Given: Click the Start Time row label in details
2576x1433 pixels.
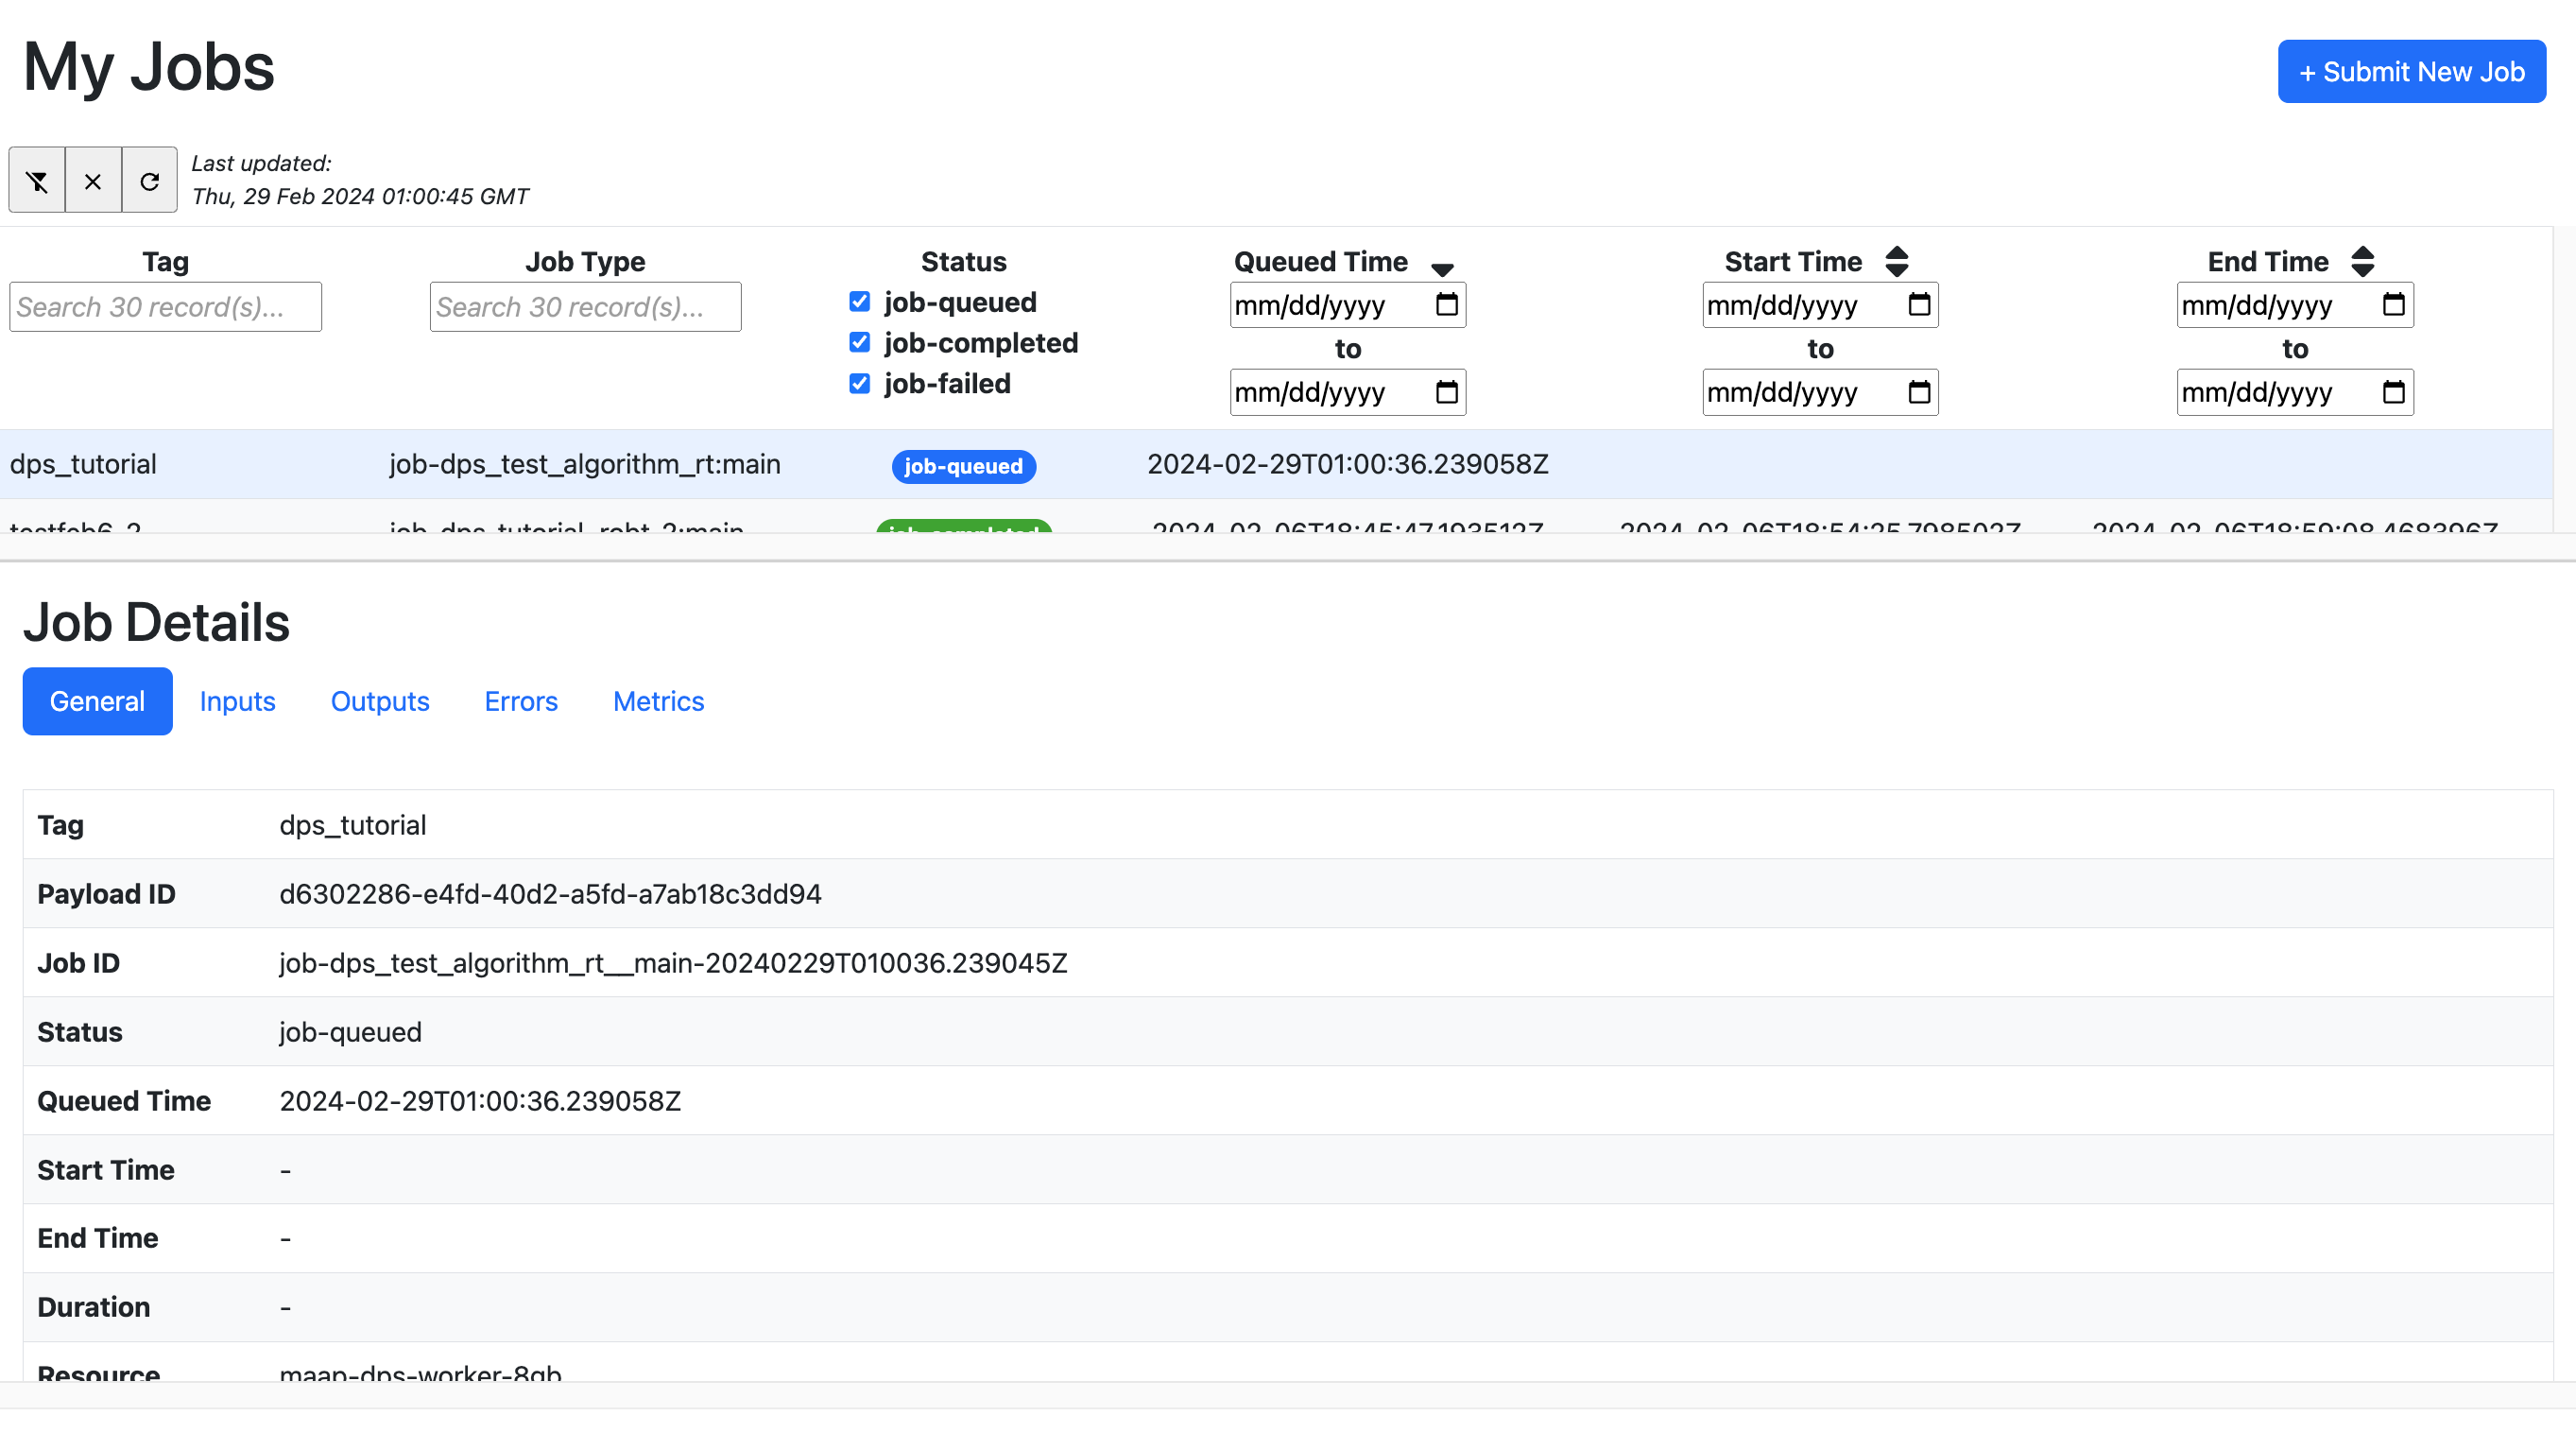Looking at the screenshot, I should (x=106, y=1169).
